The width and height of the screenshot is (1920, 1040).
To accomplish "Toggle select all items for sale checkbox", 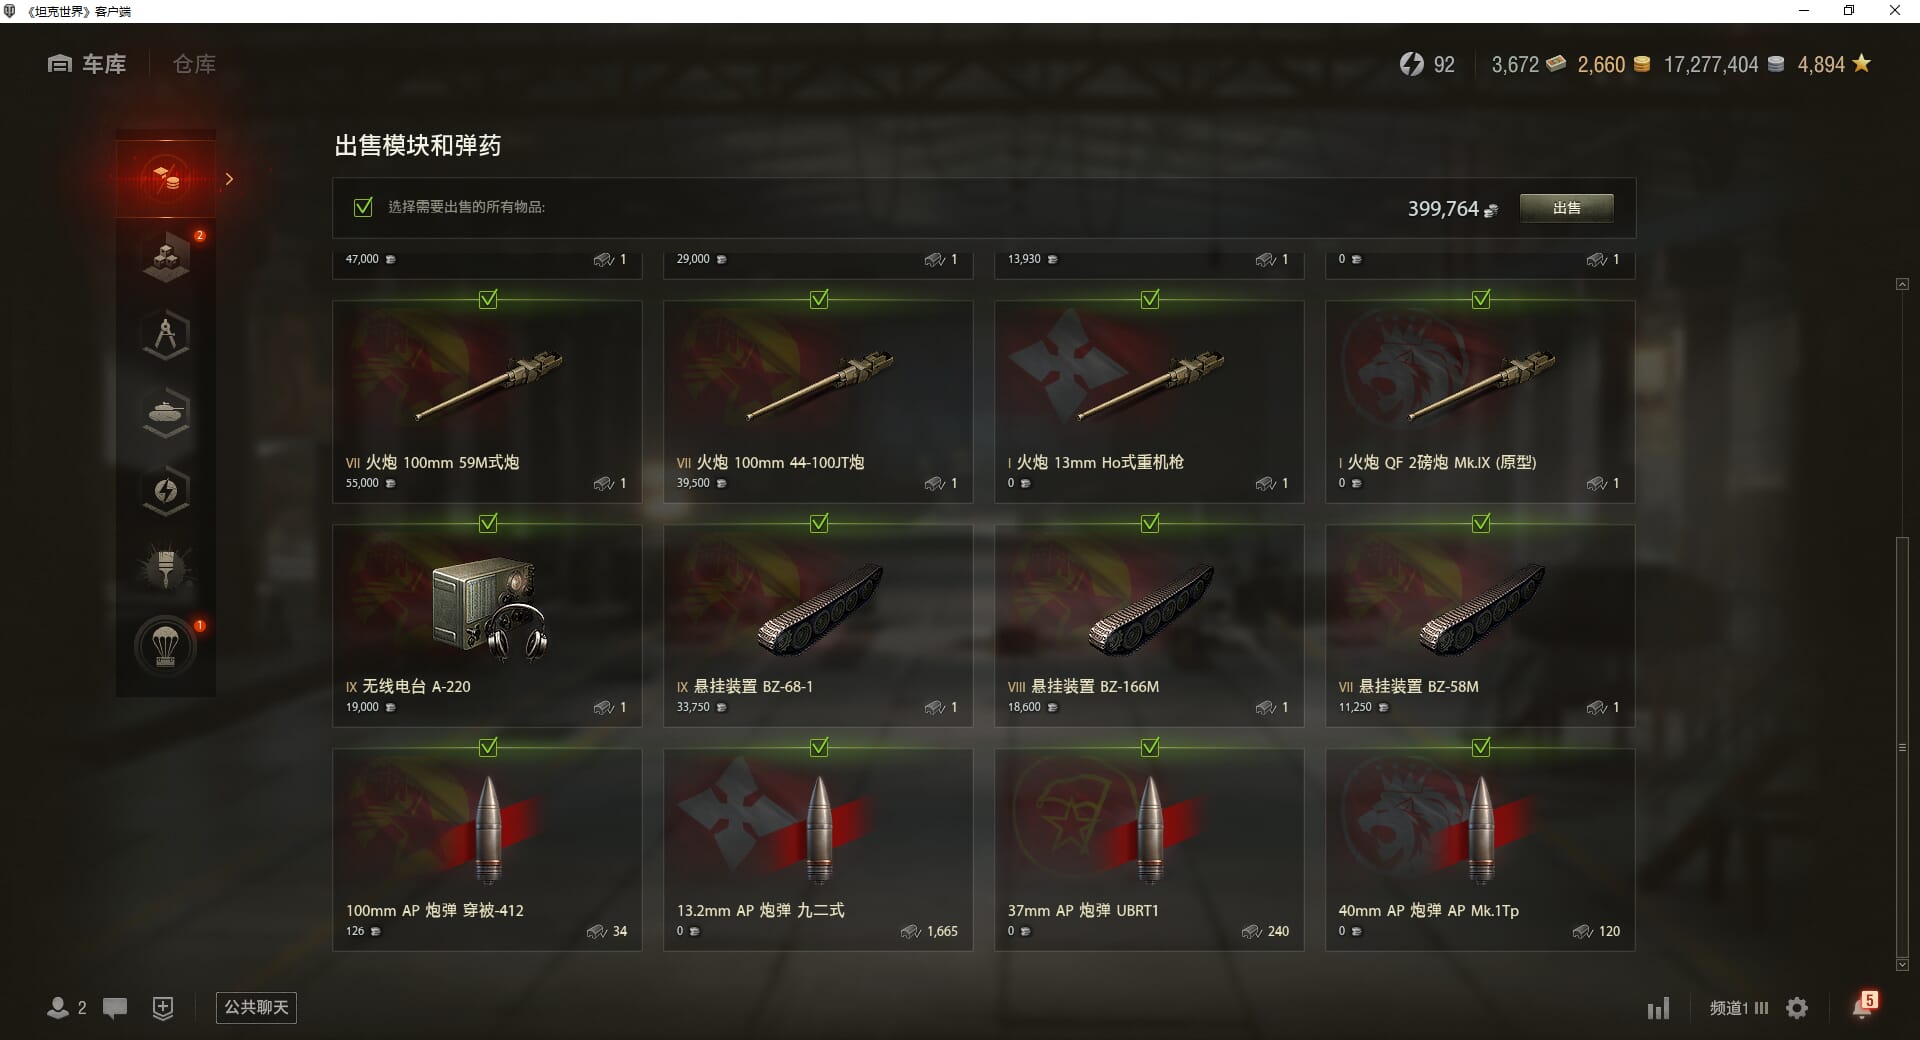I will pos(363,207).
